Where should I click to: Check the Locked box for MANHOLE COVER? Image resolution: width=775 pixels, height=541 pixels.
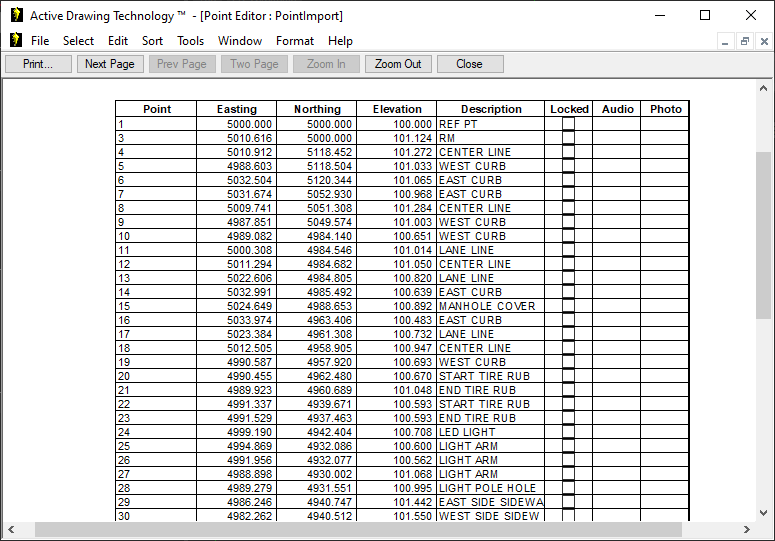pyautogui.click(x=568, y=306)
